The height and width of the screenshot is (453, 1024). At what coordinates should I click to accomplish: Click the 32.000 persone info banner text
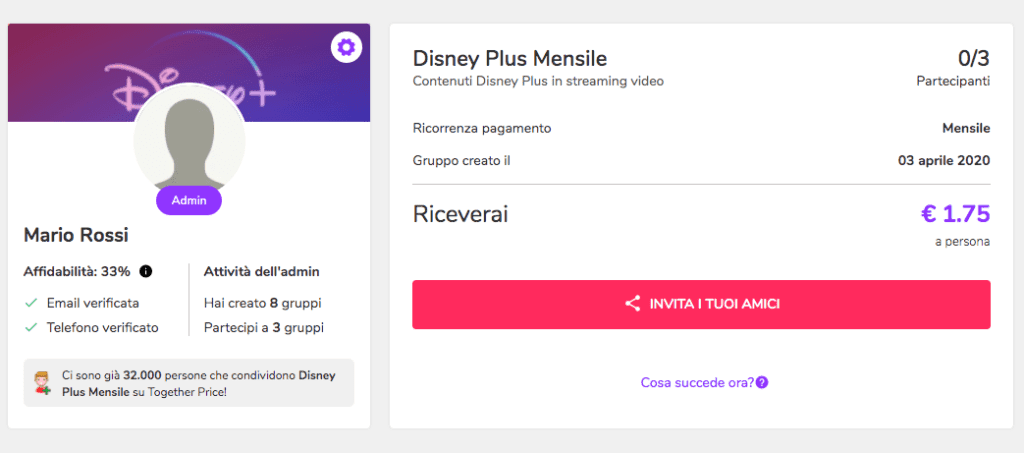(x=199, y=384)
